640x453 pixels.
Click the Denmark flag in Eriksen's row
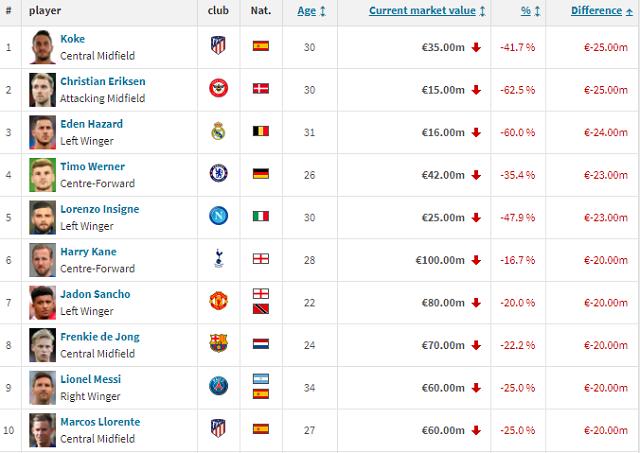(261, 89)
